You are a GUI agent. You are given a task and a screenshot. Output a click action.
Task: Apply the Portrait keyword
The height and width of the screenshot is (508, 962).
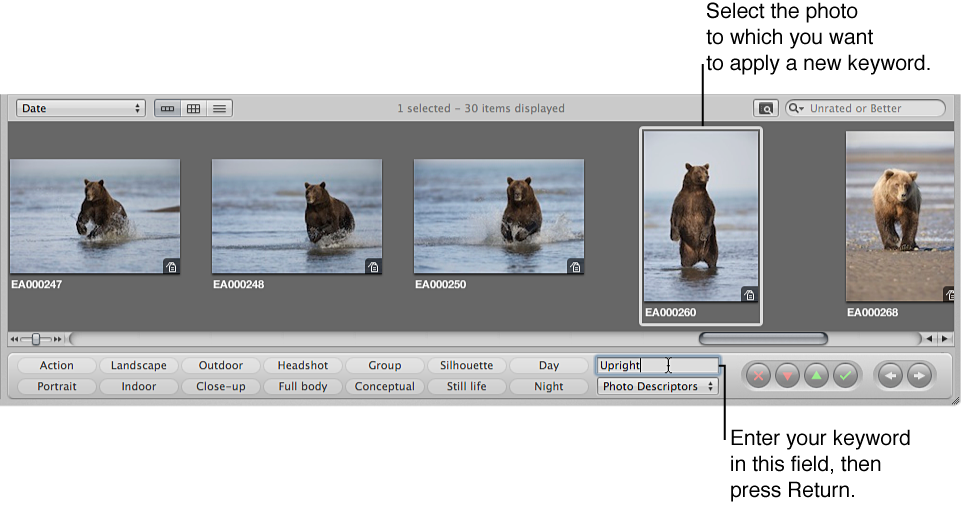(56, 387)
